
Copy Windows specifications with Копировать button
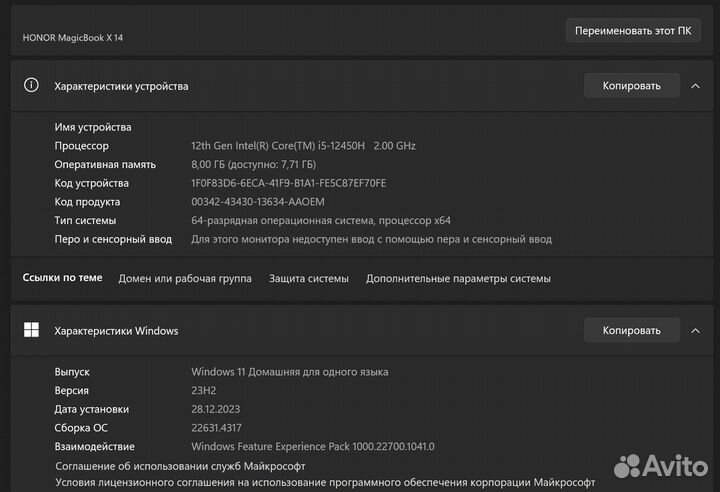coord(631,330)
